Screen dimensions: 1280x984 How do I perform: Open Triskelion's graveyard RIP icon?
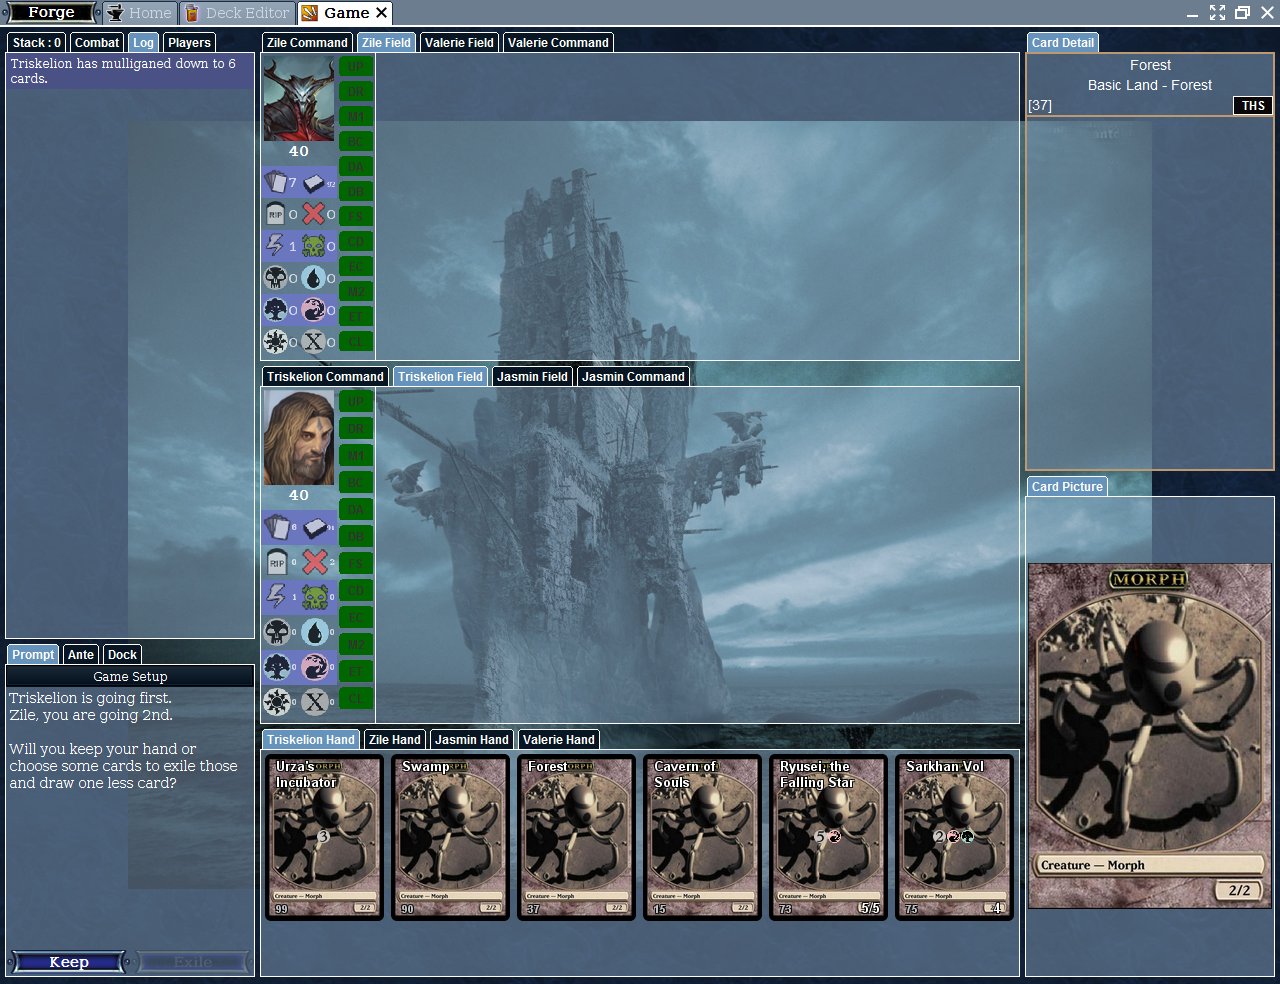click(x=277, y=562)
